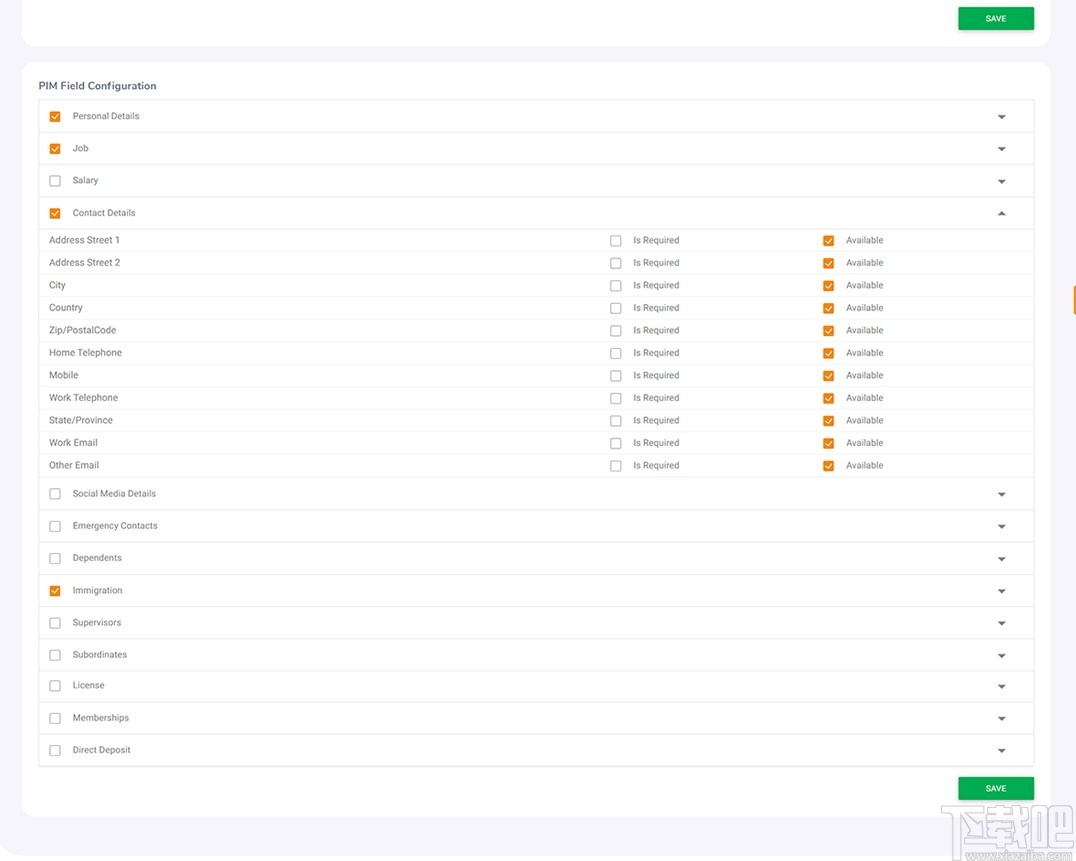Expand the Subordinates section arrow
This screenshot has width=1076, height=861.
[x=1001, y=656]
